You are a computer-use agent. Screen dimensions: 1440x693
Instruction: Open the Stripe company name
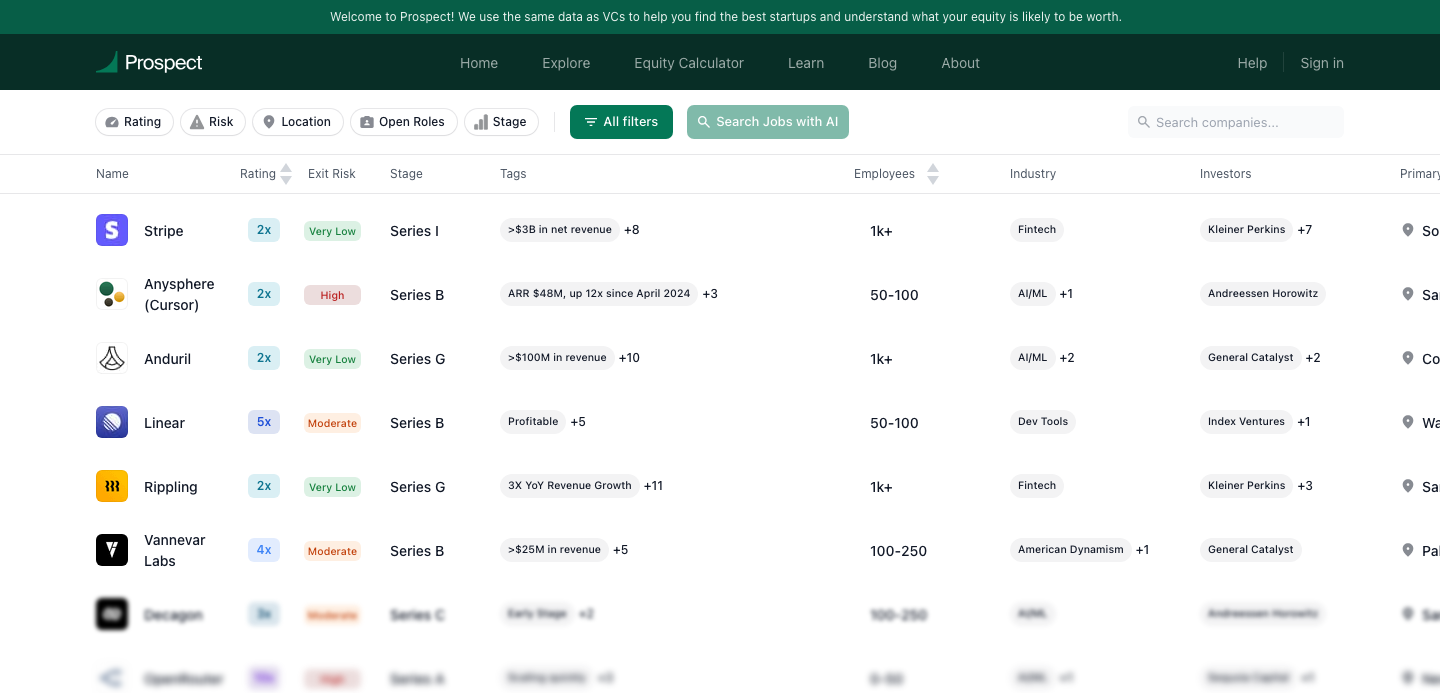tap(164, 231)
